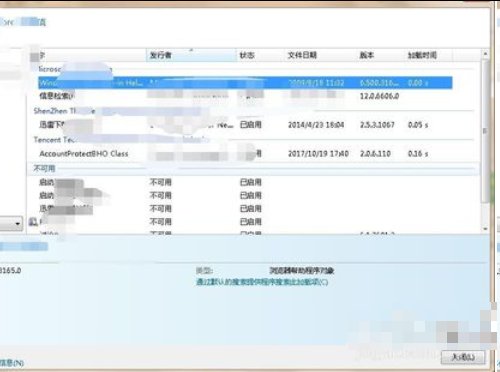The height and width of the screenshot is (372, 500).
Task: Click the Tencent publisher group header
Action: pyautogui.click(x=253, y=140)
